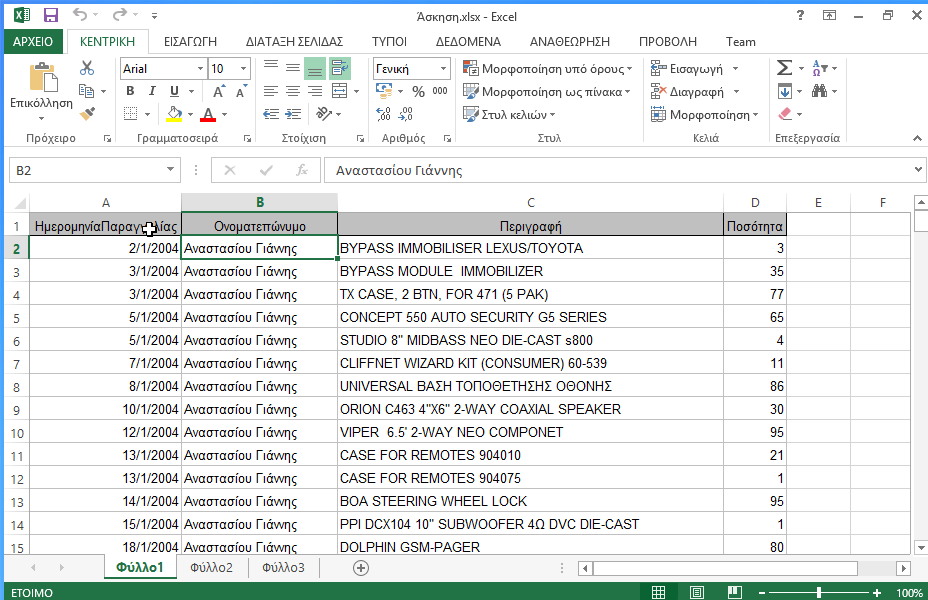Switch to Page Layout view in status bar

(697, 592)
